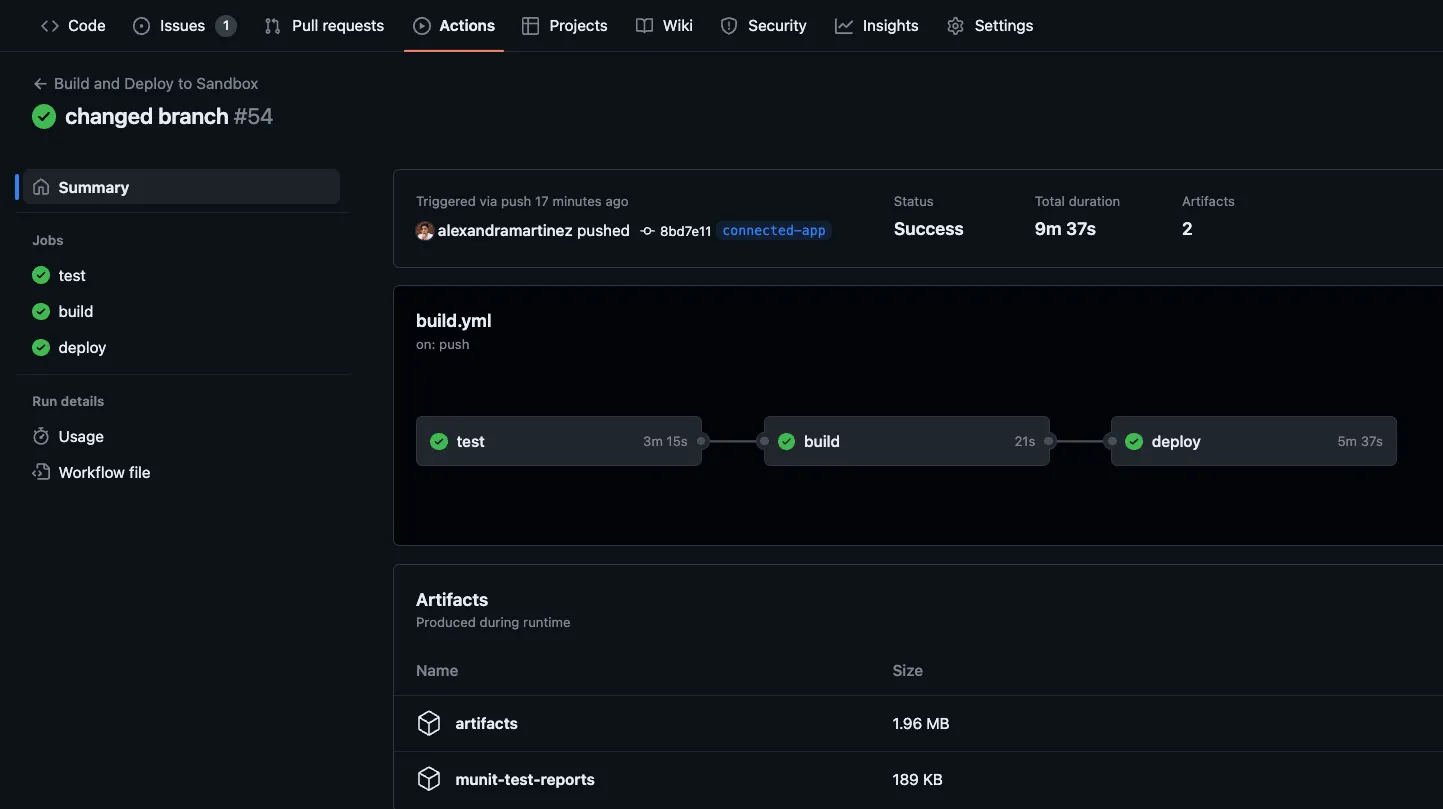Click the green check next to sidebar build job
Viewport: 1443px width, 809px height.
41,312
